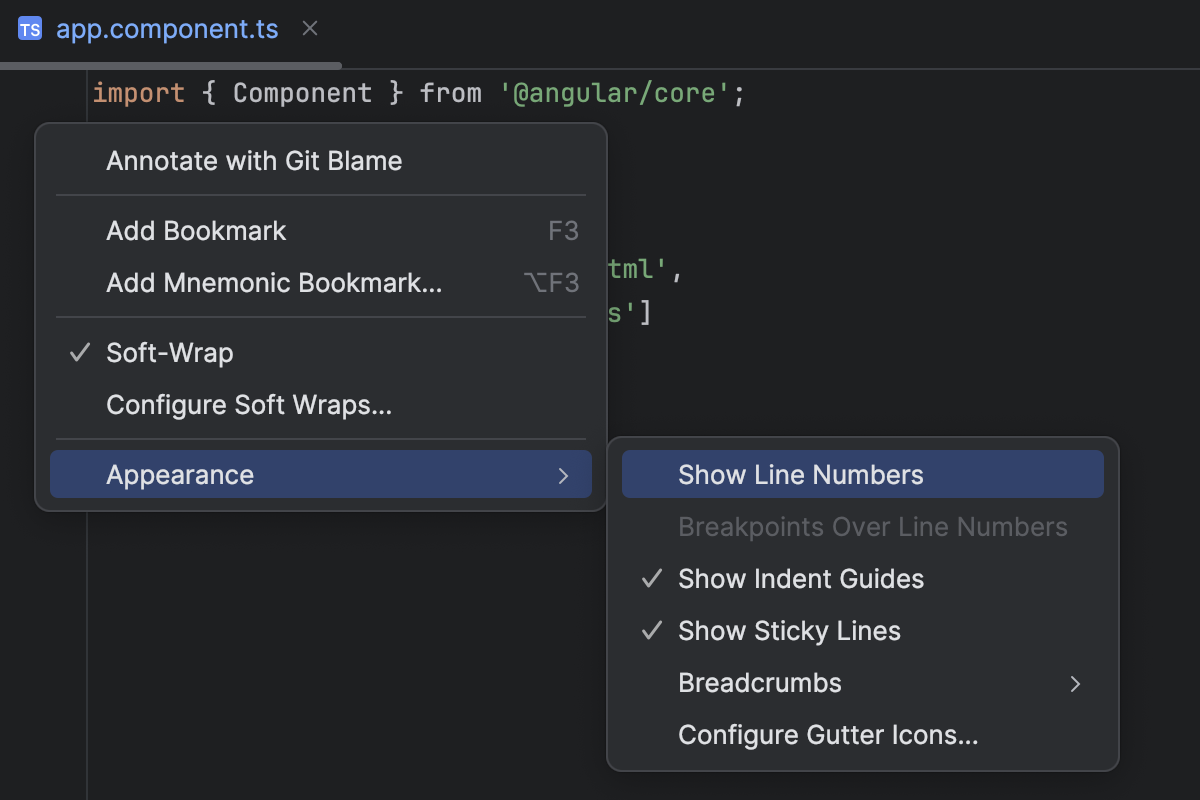Viewport: 1200px width, 800px height.
Task: Open "Configure Soft Wraps..."
Action: (248, 405)
